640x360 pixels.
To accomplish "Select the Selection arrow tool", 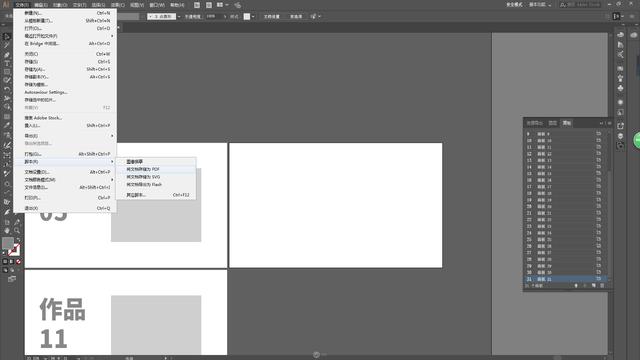I will point(7,37).
